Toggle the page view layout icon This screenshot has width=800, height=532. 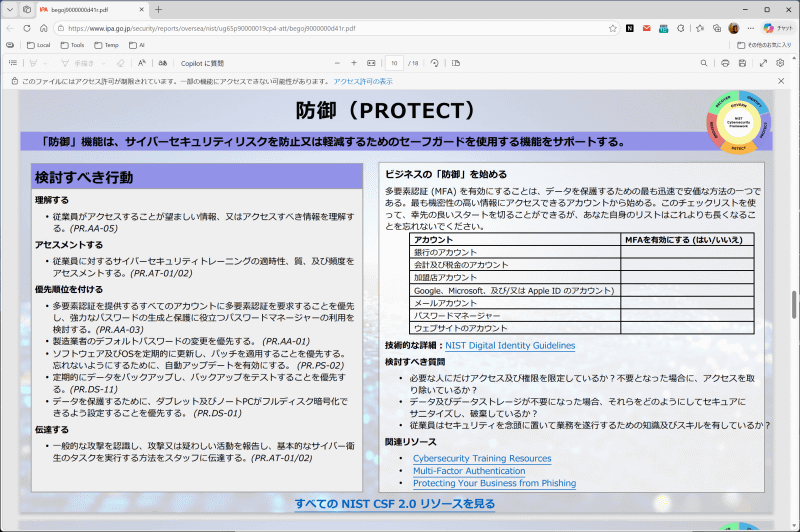(x=456, y=63)
